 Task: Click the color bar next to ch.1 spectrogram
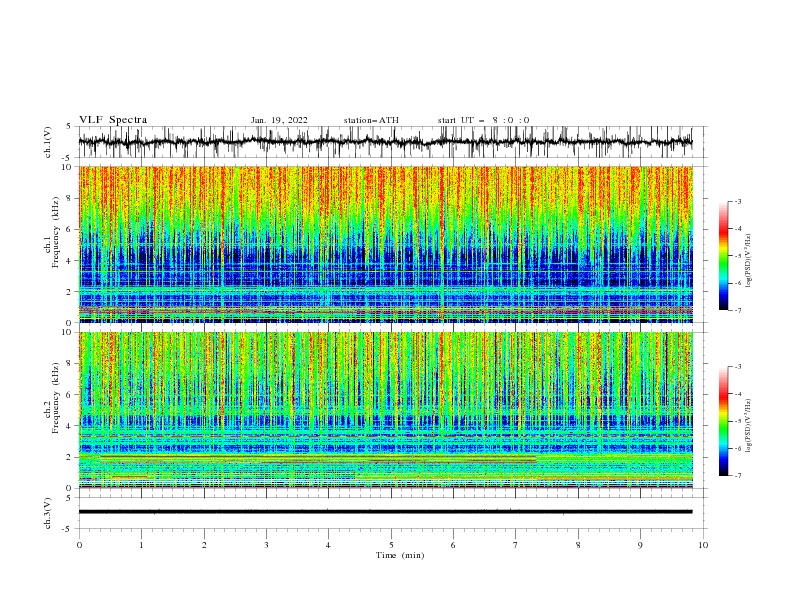pos(723,256)
